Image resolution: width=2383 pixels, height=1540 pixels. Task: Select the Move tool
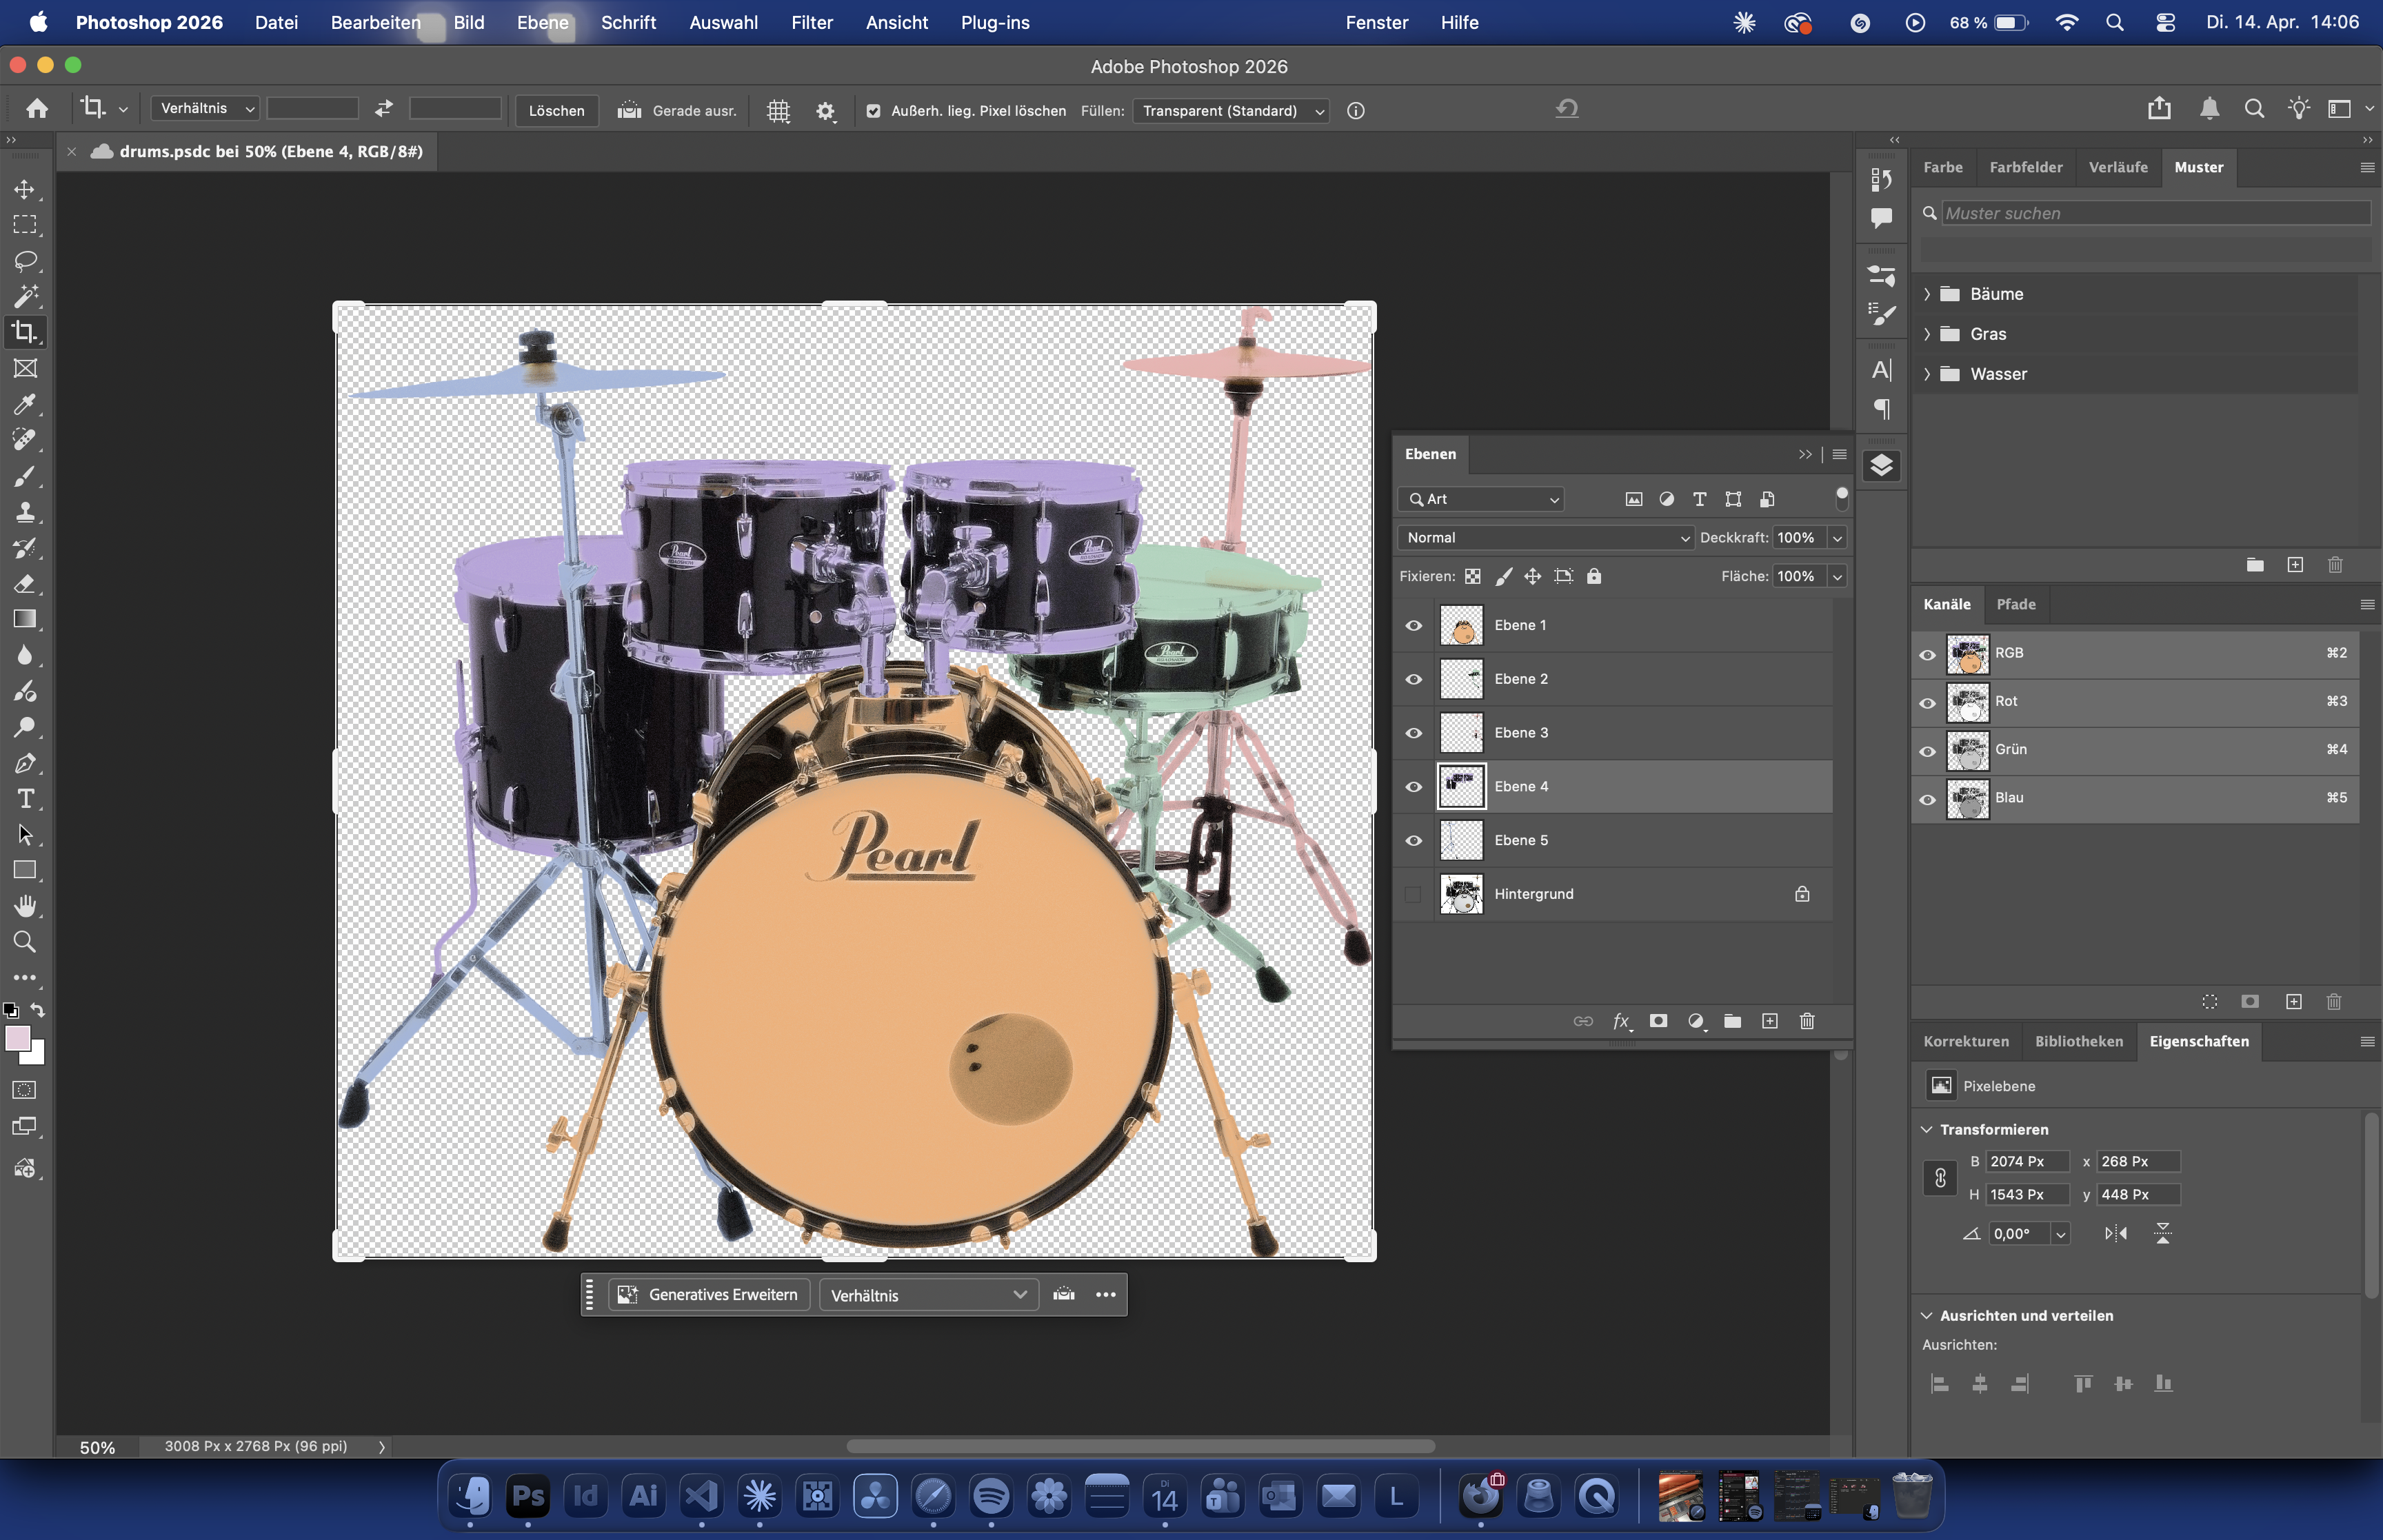[x=25, y=189]
